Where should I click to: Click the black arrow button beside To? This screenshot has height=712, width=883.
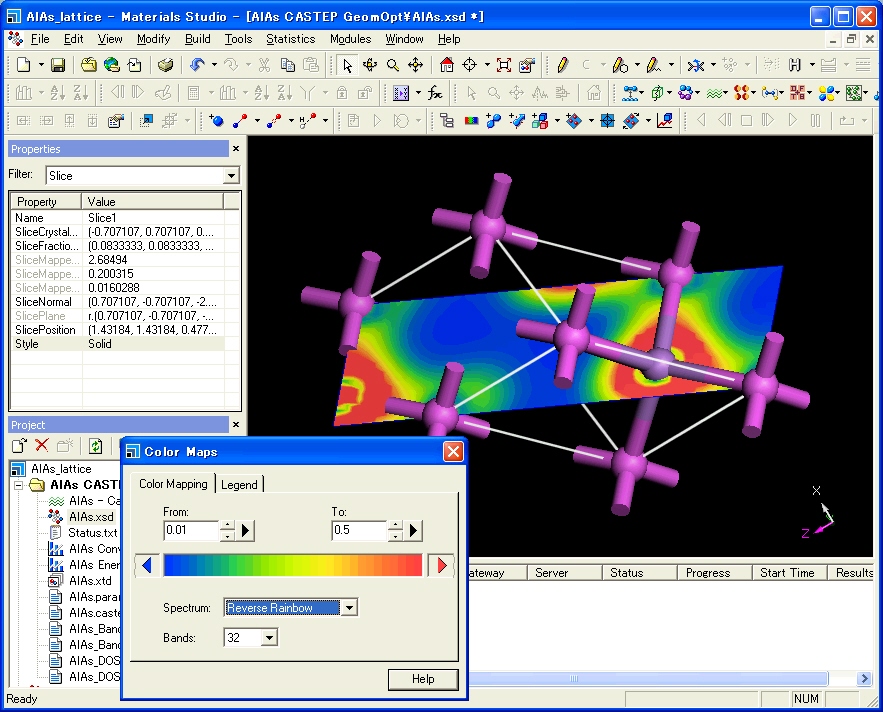[x=414, y=530]
